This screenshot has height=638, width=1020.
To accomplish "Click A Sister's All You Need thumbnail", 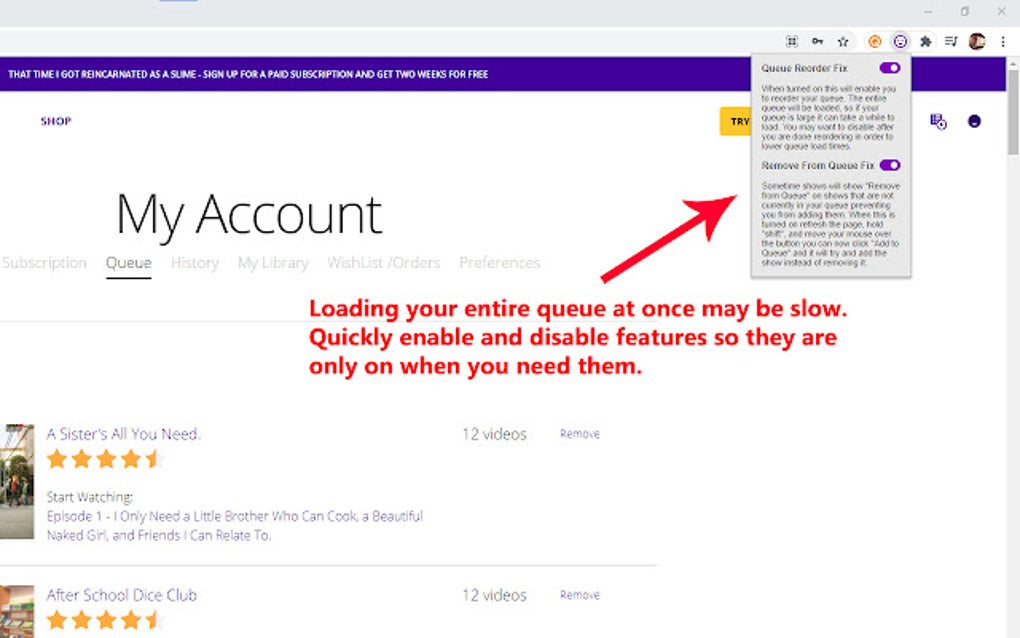I will coord(17,481).
